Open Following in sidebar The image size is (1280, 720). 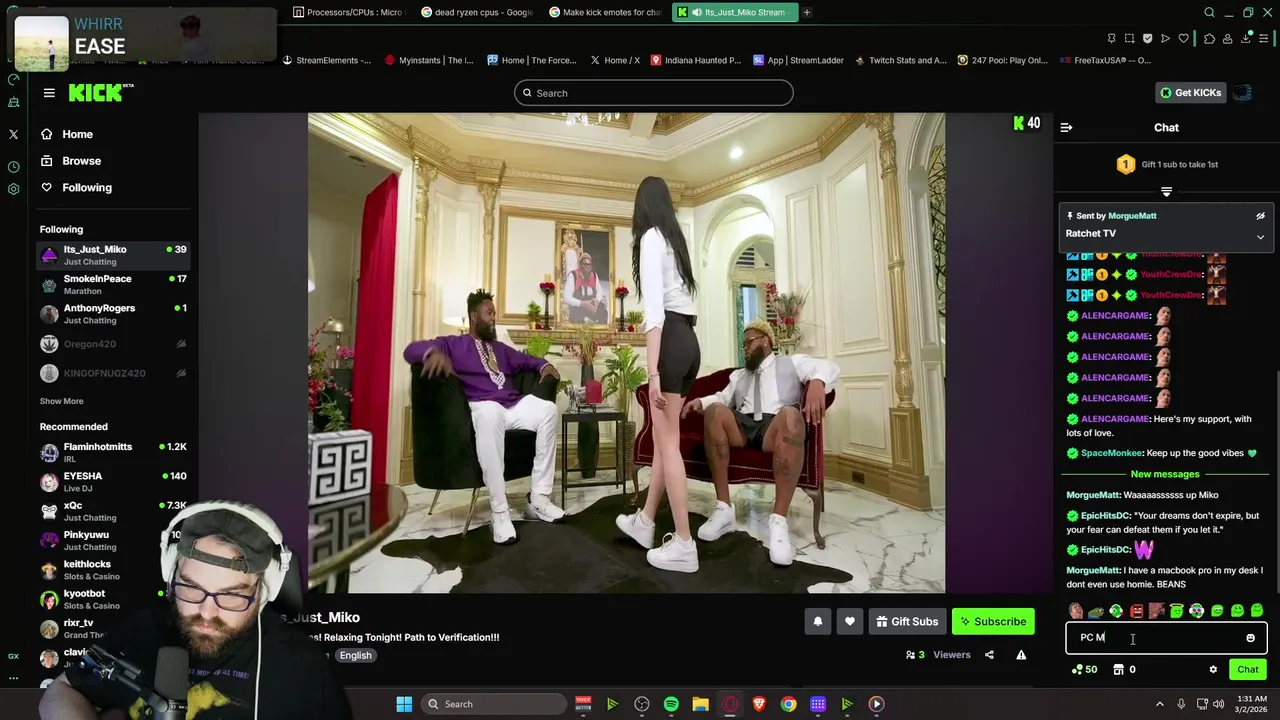87,188
